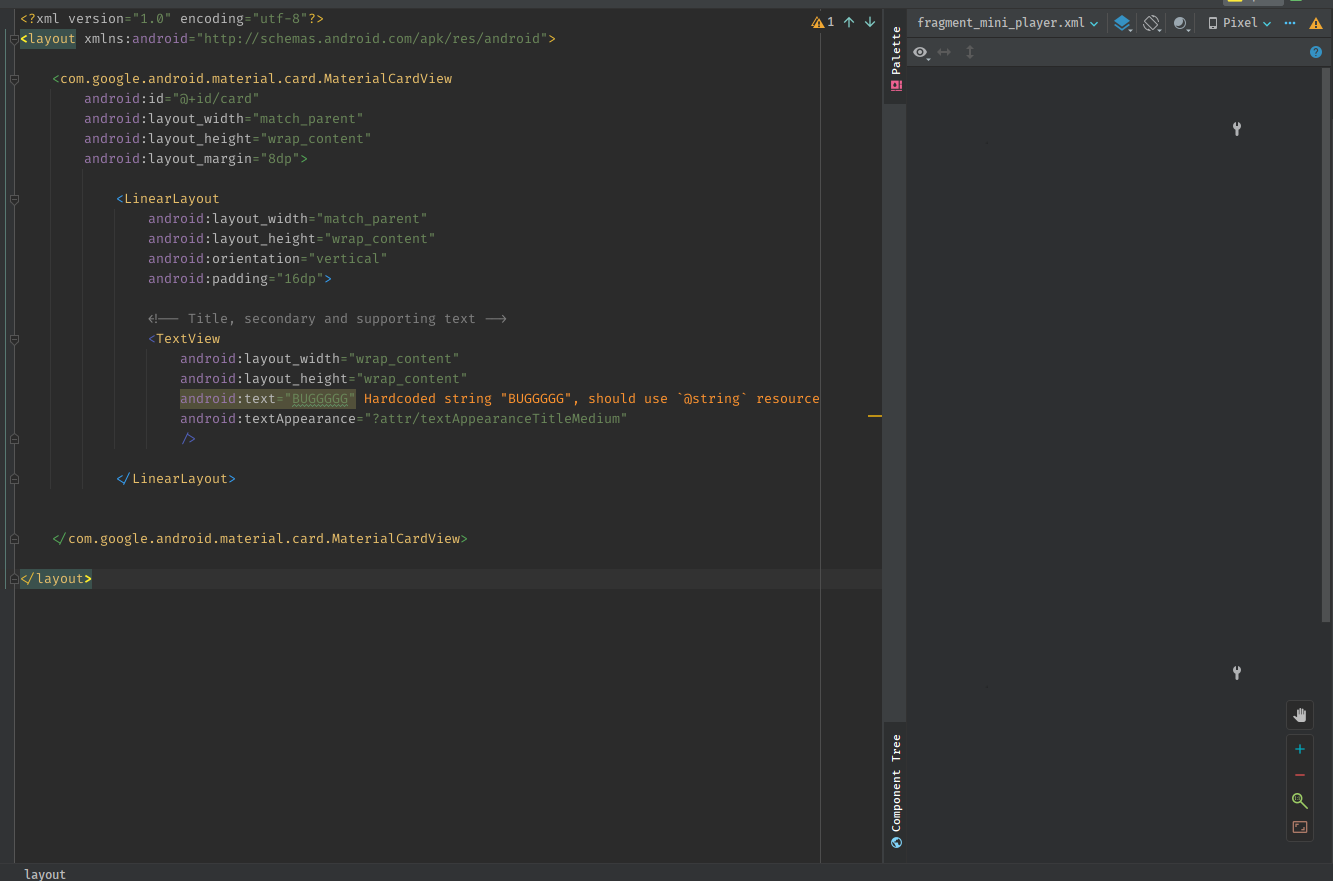Select the layout breadcrumb in bottom bar

tap(45, 873)
